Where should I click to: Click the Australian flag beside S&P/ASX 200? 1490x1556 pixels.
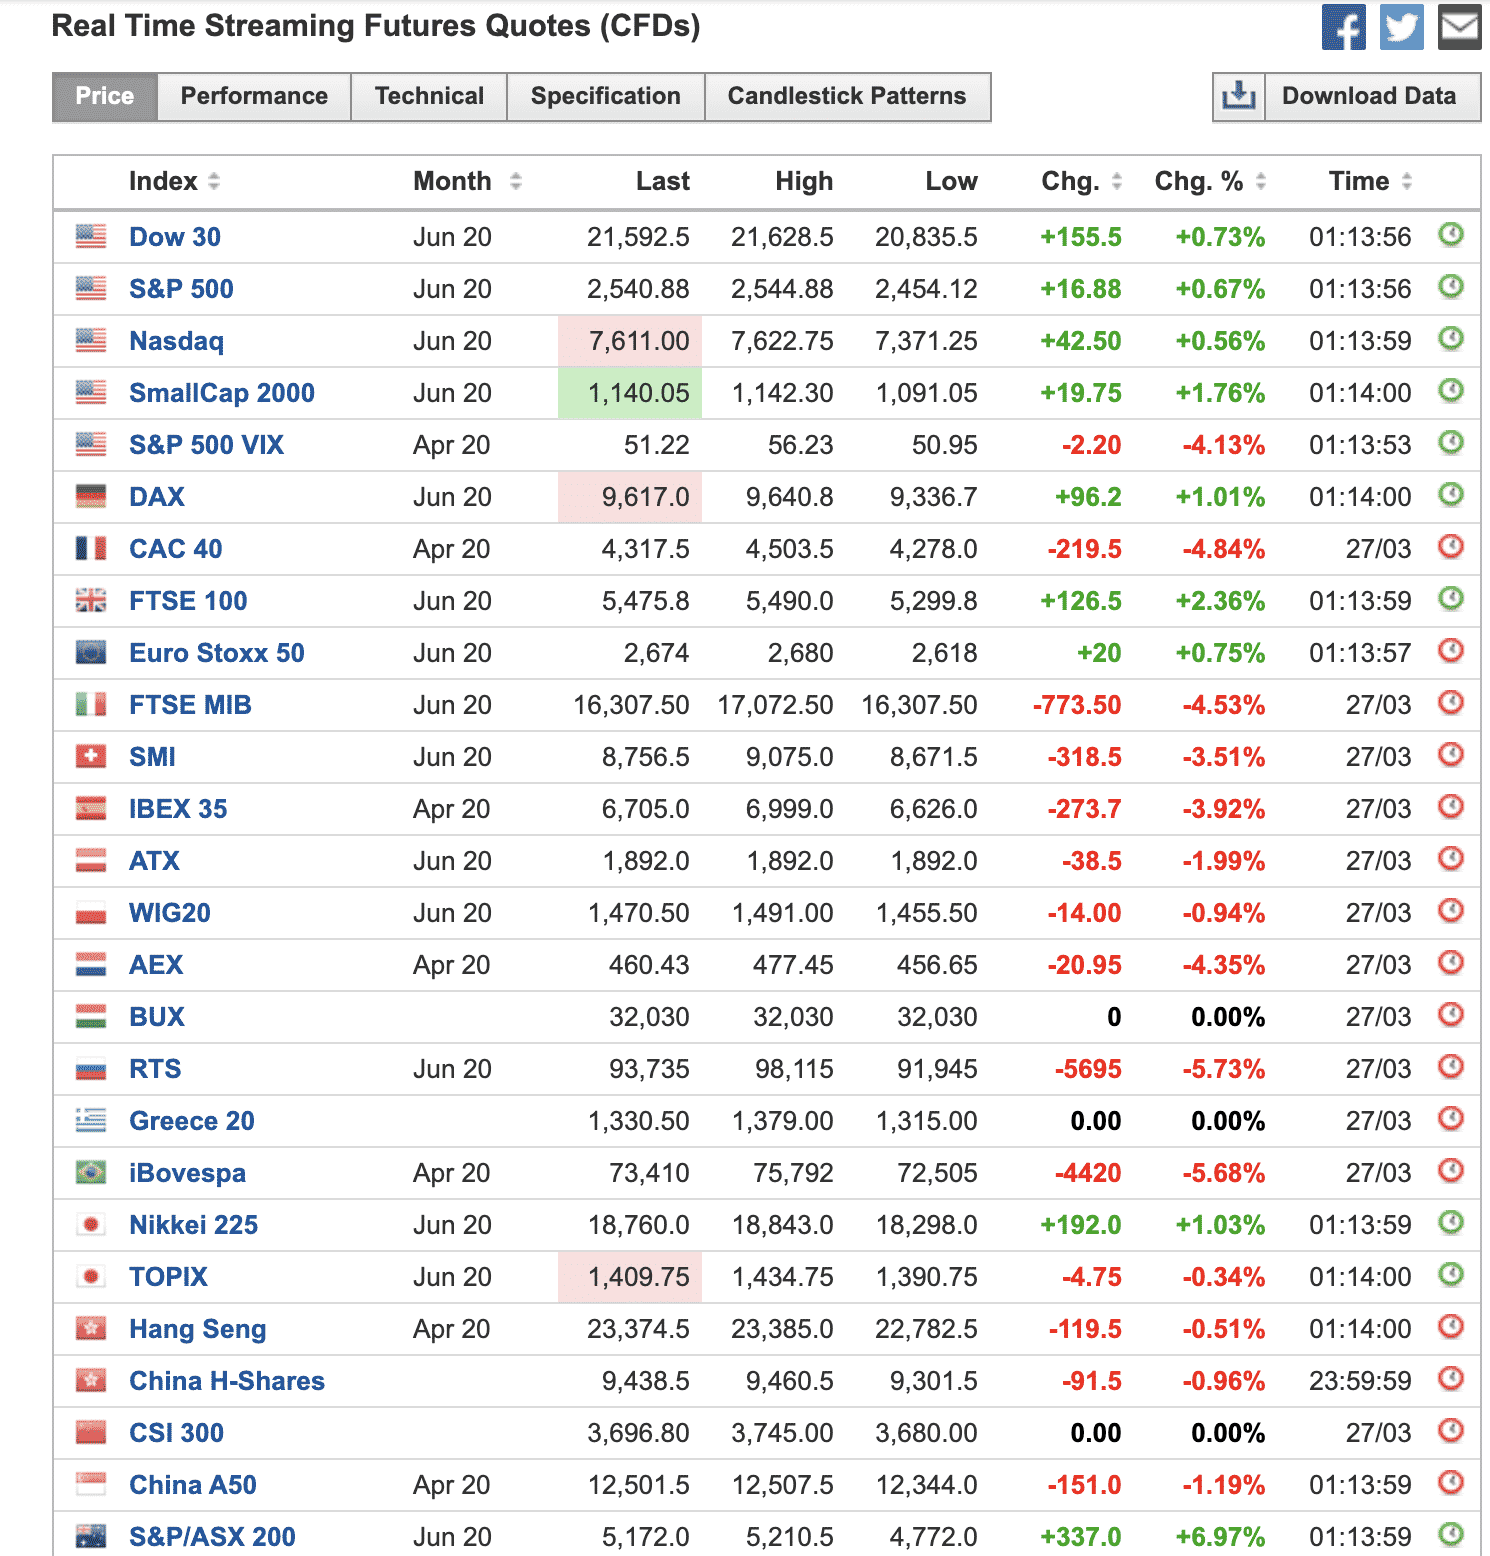point(91,1537)
